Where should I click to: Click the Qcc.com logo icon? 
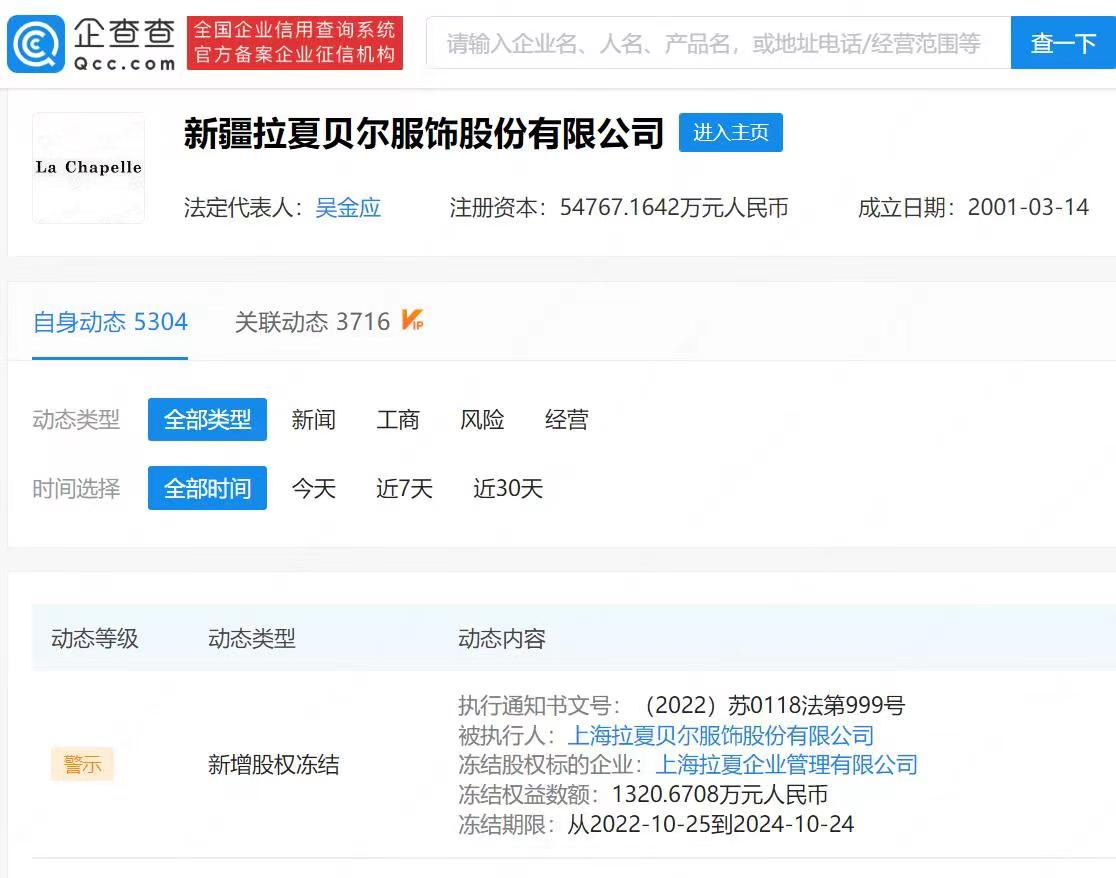coord(36,44)
